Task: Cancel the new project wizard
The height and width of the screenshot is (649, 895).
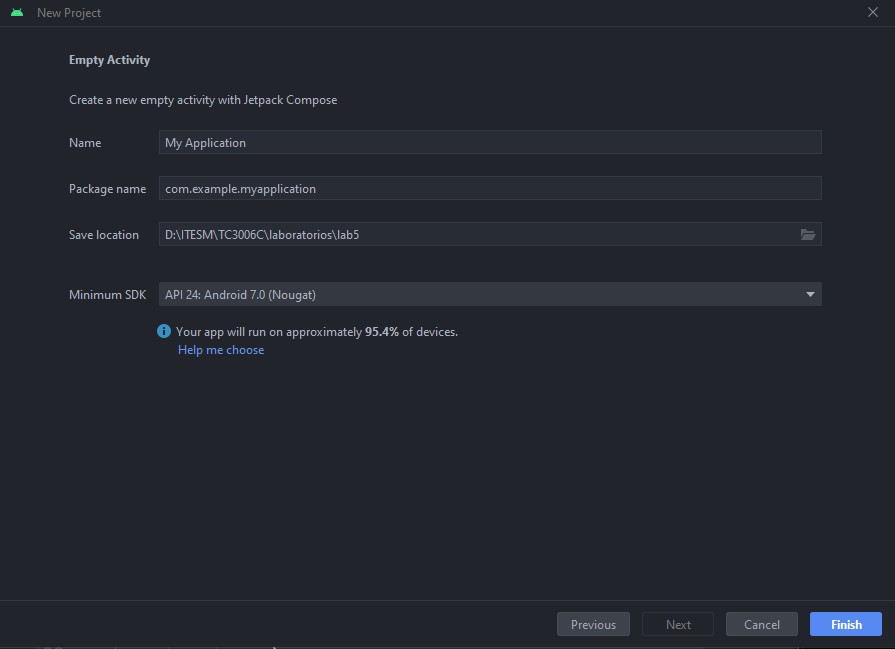Action: click(x=761, y=624)
